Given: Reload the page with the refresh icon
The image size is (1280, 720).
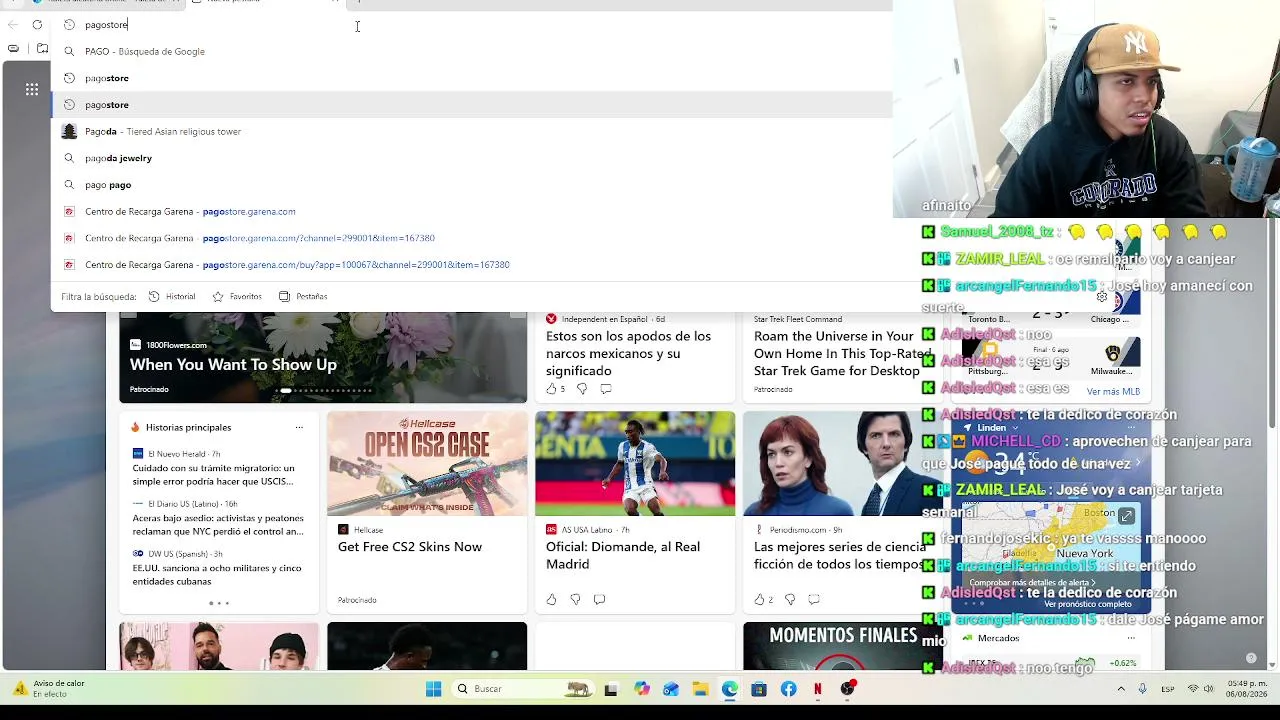Looking at the screenshot, I should click(x=37, y=25).
